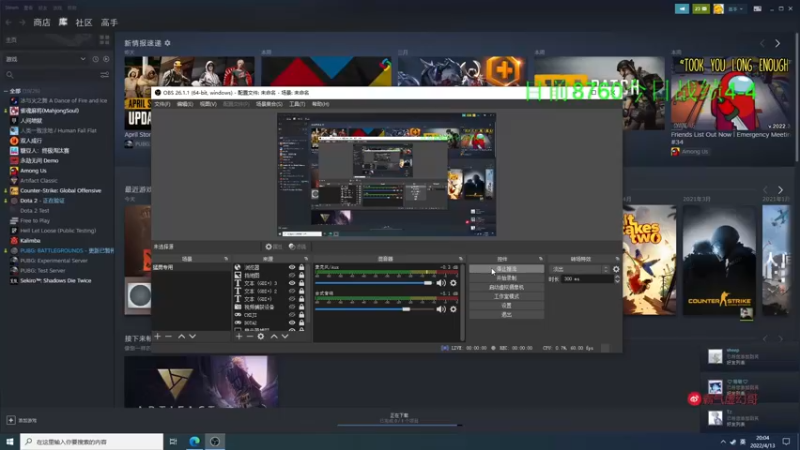Switch Steam library to grid view

[x=105, y=40]
